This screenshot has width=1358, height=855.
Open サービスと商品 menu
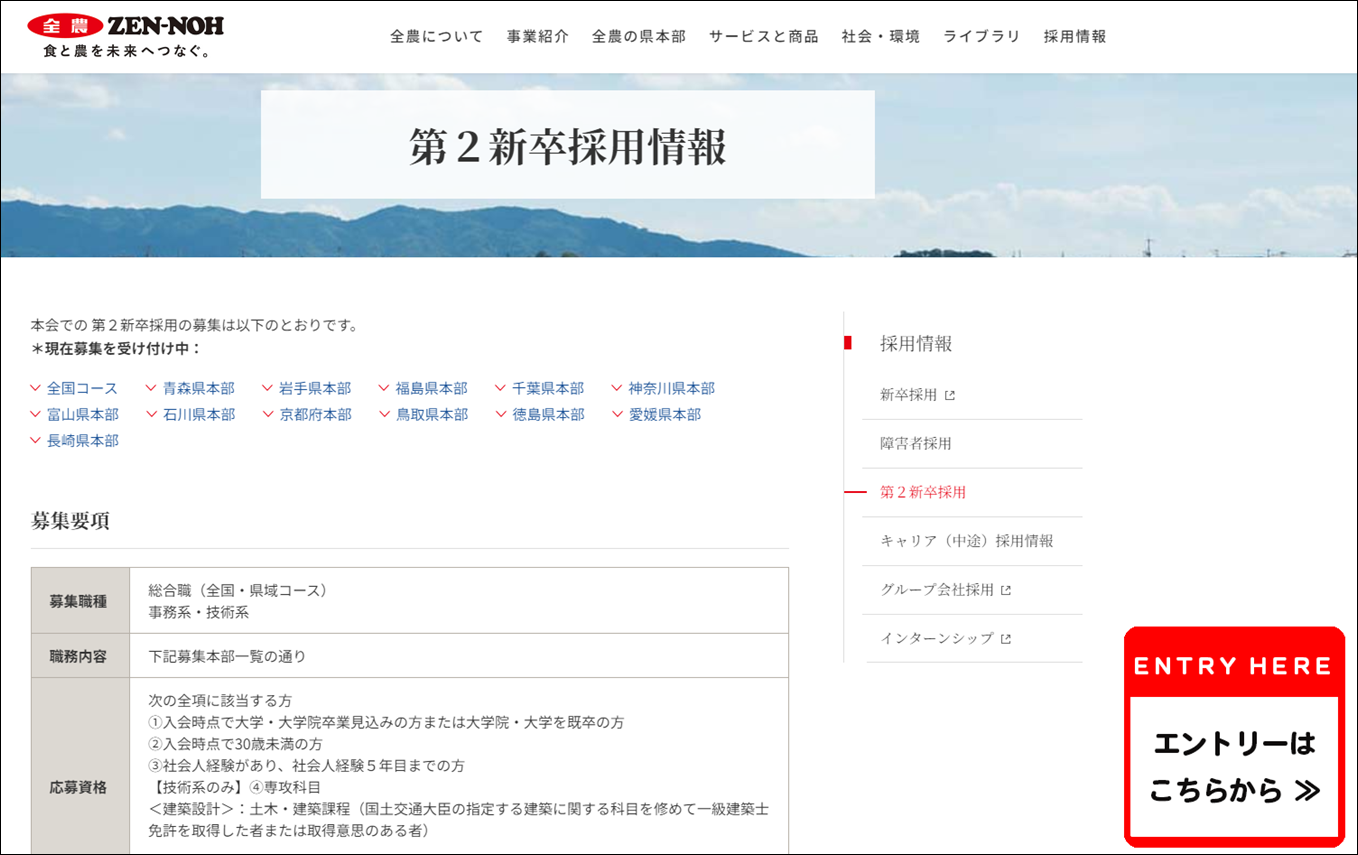pos(764,36)
